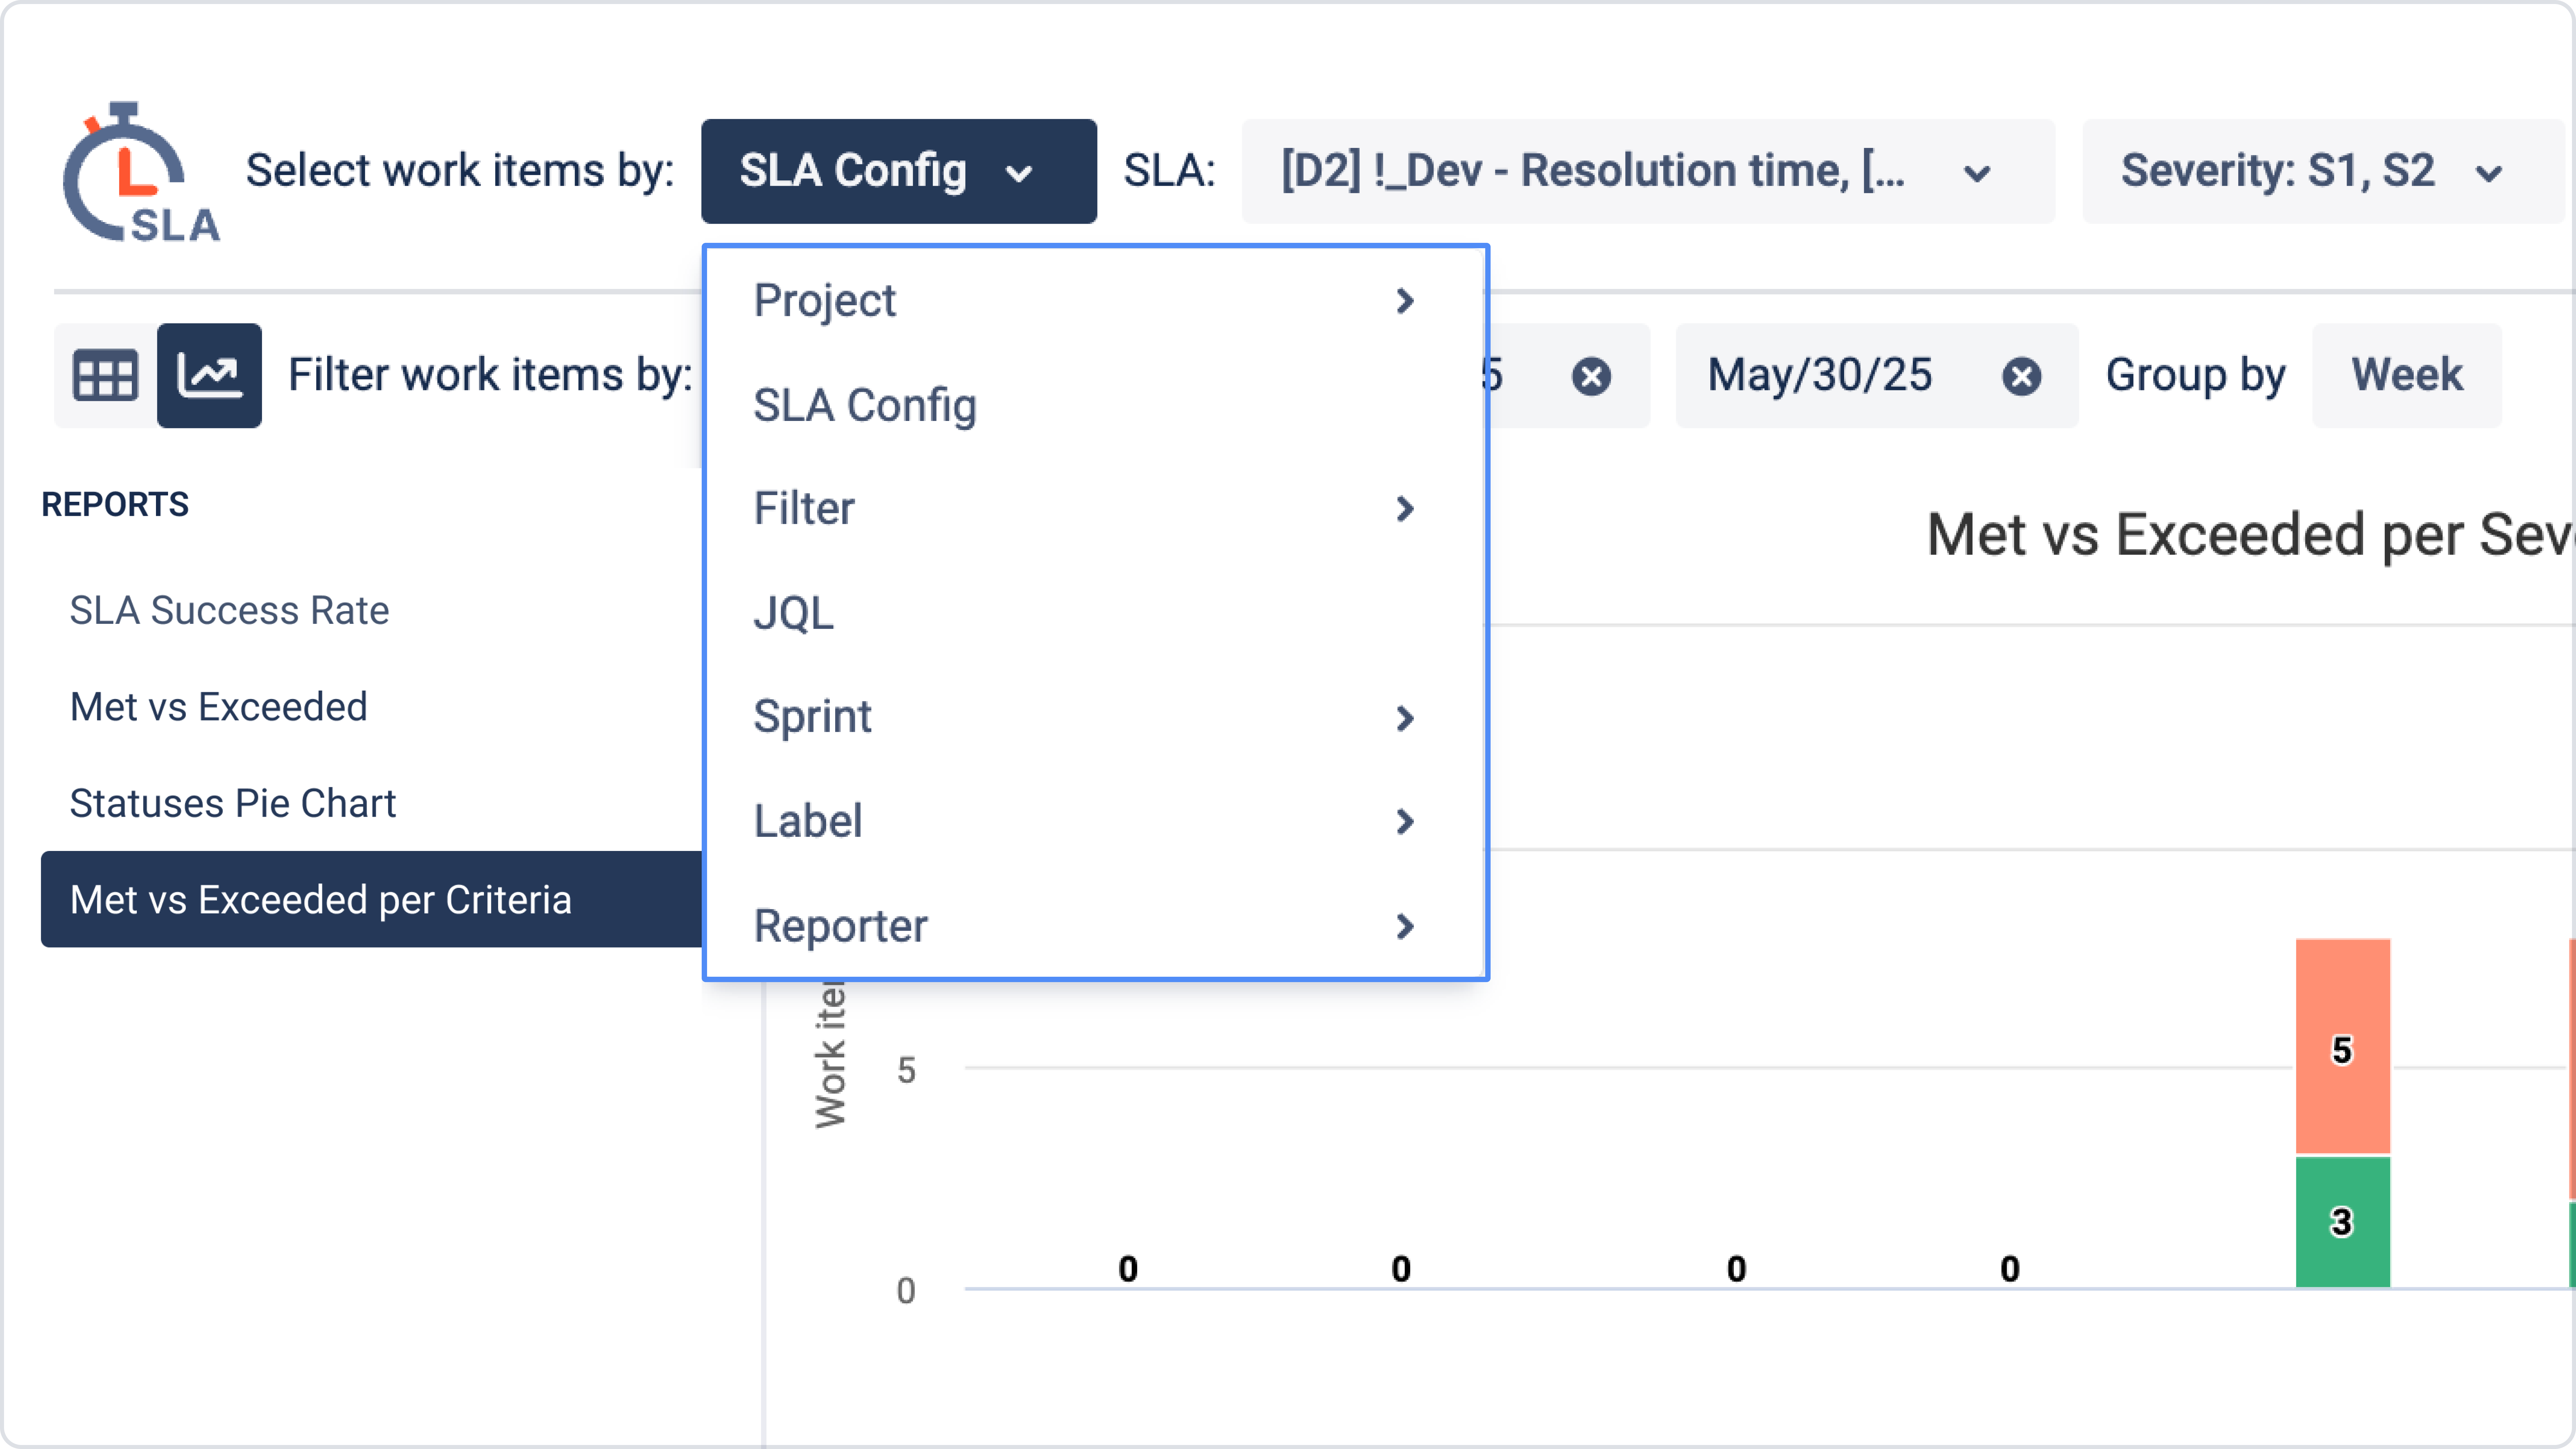2576x1449 pixels.
Task: Expand the Sprint submenu chevron
Action: click(1404, 718)
